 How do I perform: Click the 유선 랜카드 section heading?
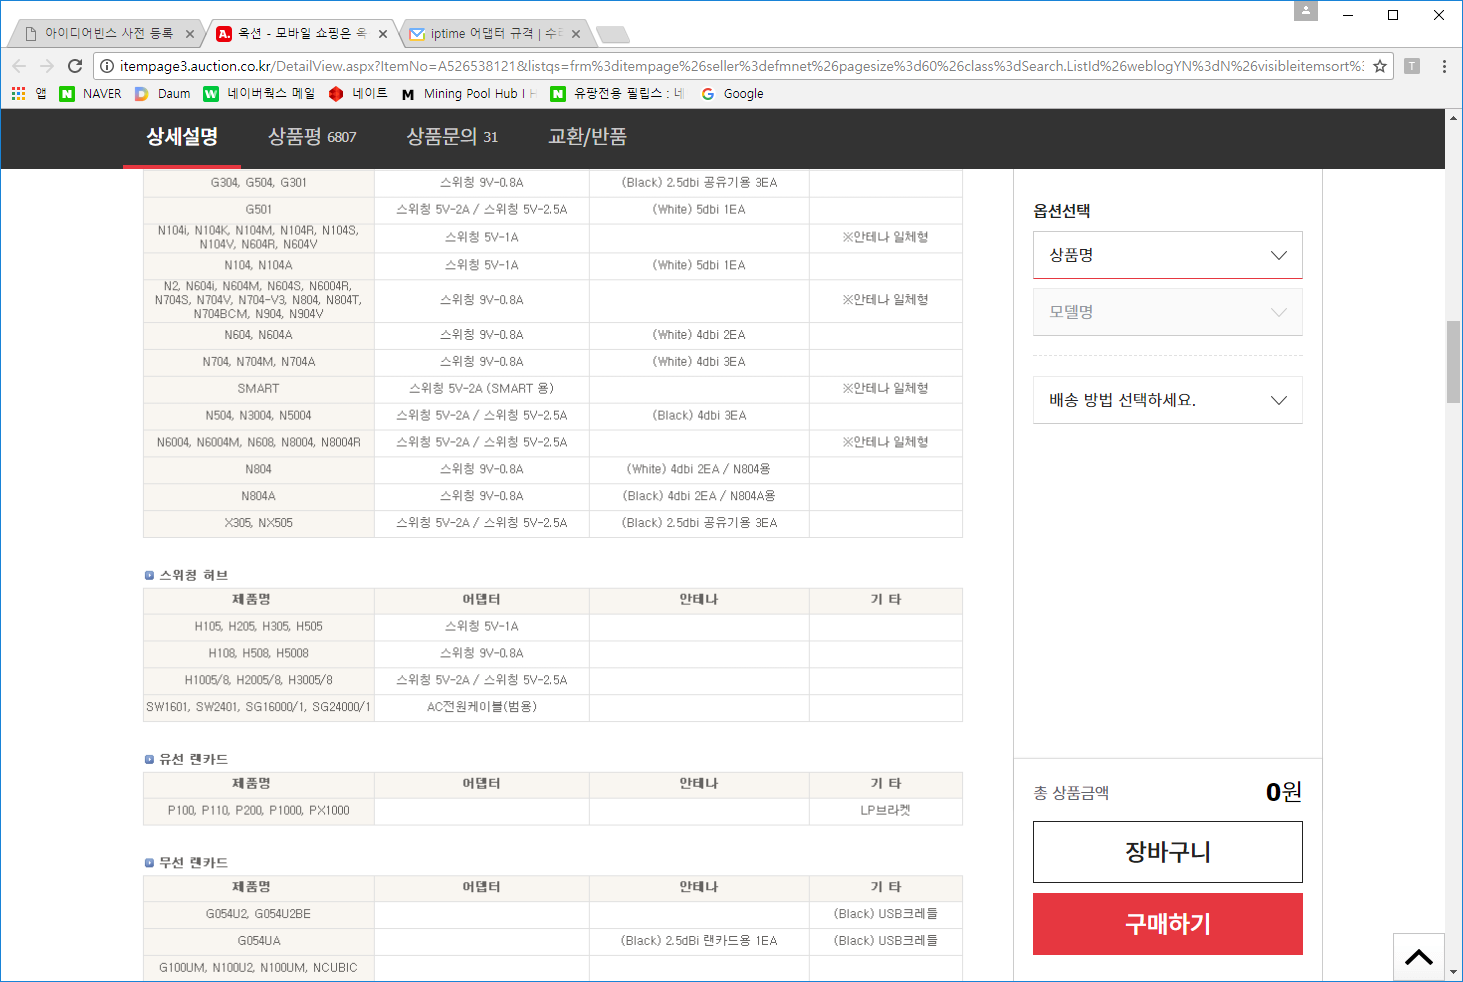pyautogui.click(x=194, y=759)
